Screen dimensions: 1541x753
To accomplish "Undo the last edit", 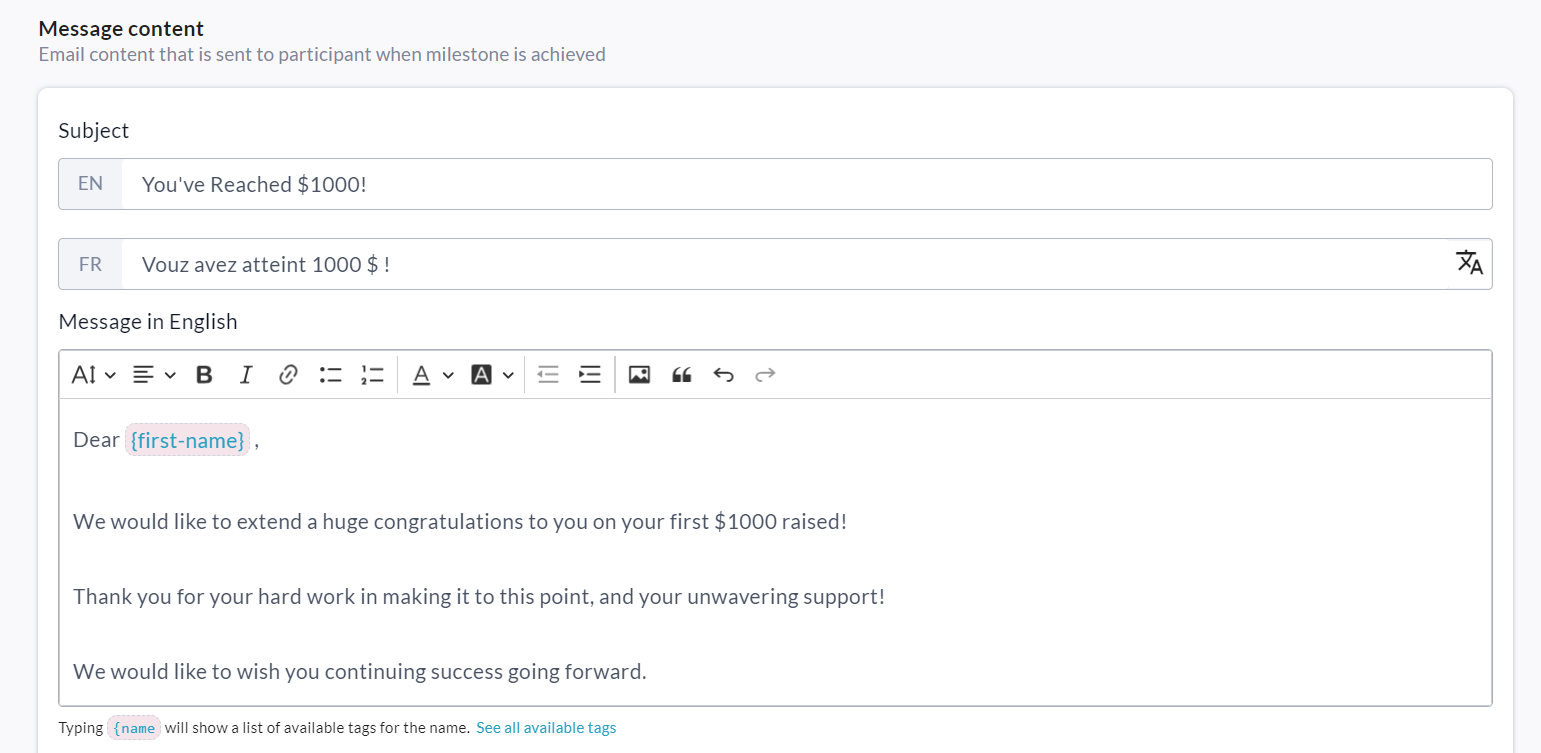I will point(723,375).
